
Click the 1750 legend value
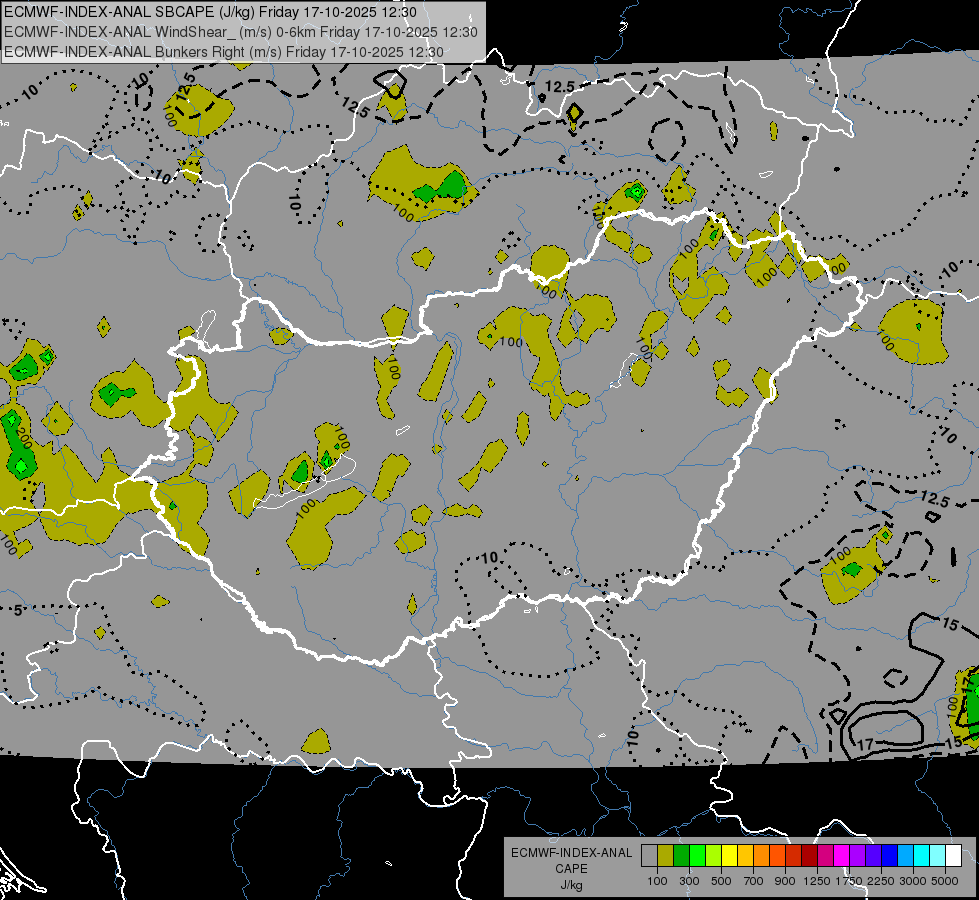[x=849, y=881]
